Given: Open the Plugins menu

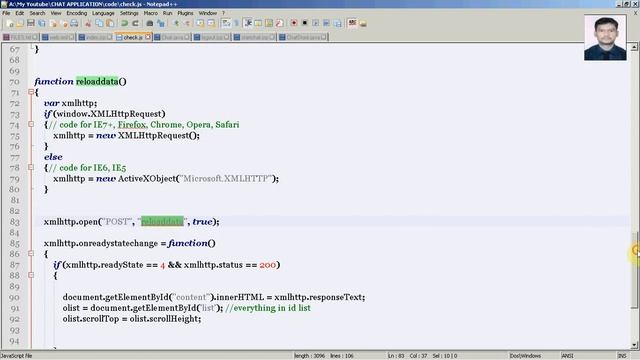Looking at the screenshot, I should pyautogui.click(x=185, y=13).
